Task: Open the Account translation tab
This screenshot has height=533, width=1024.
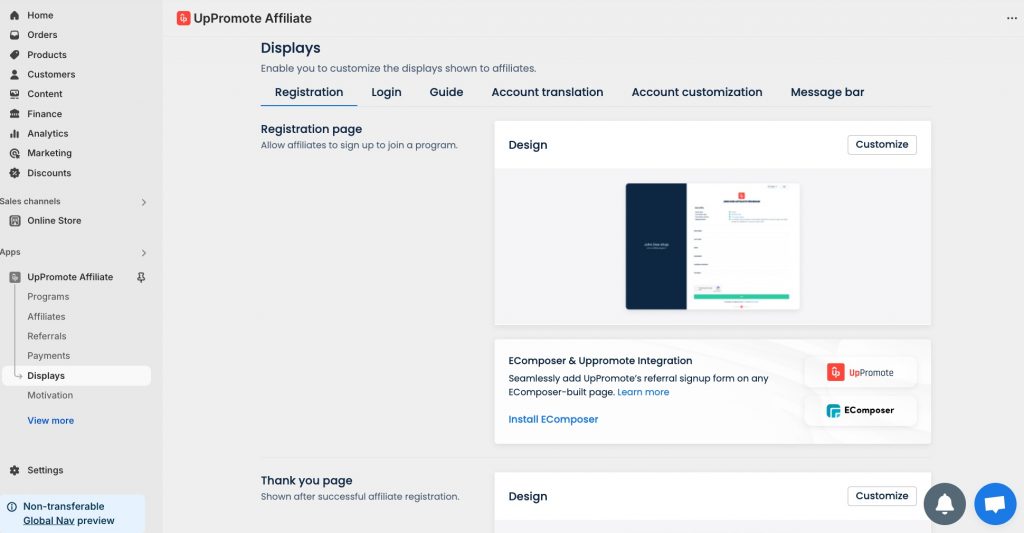Action: 547,92
